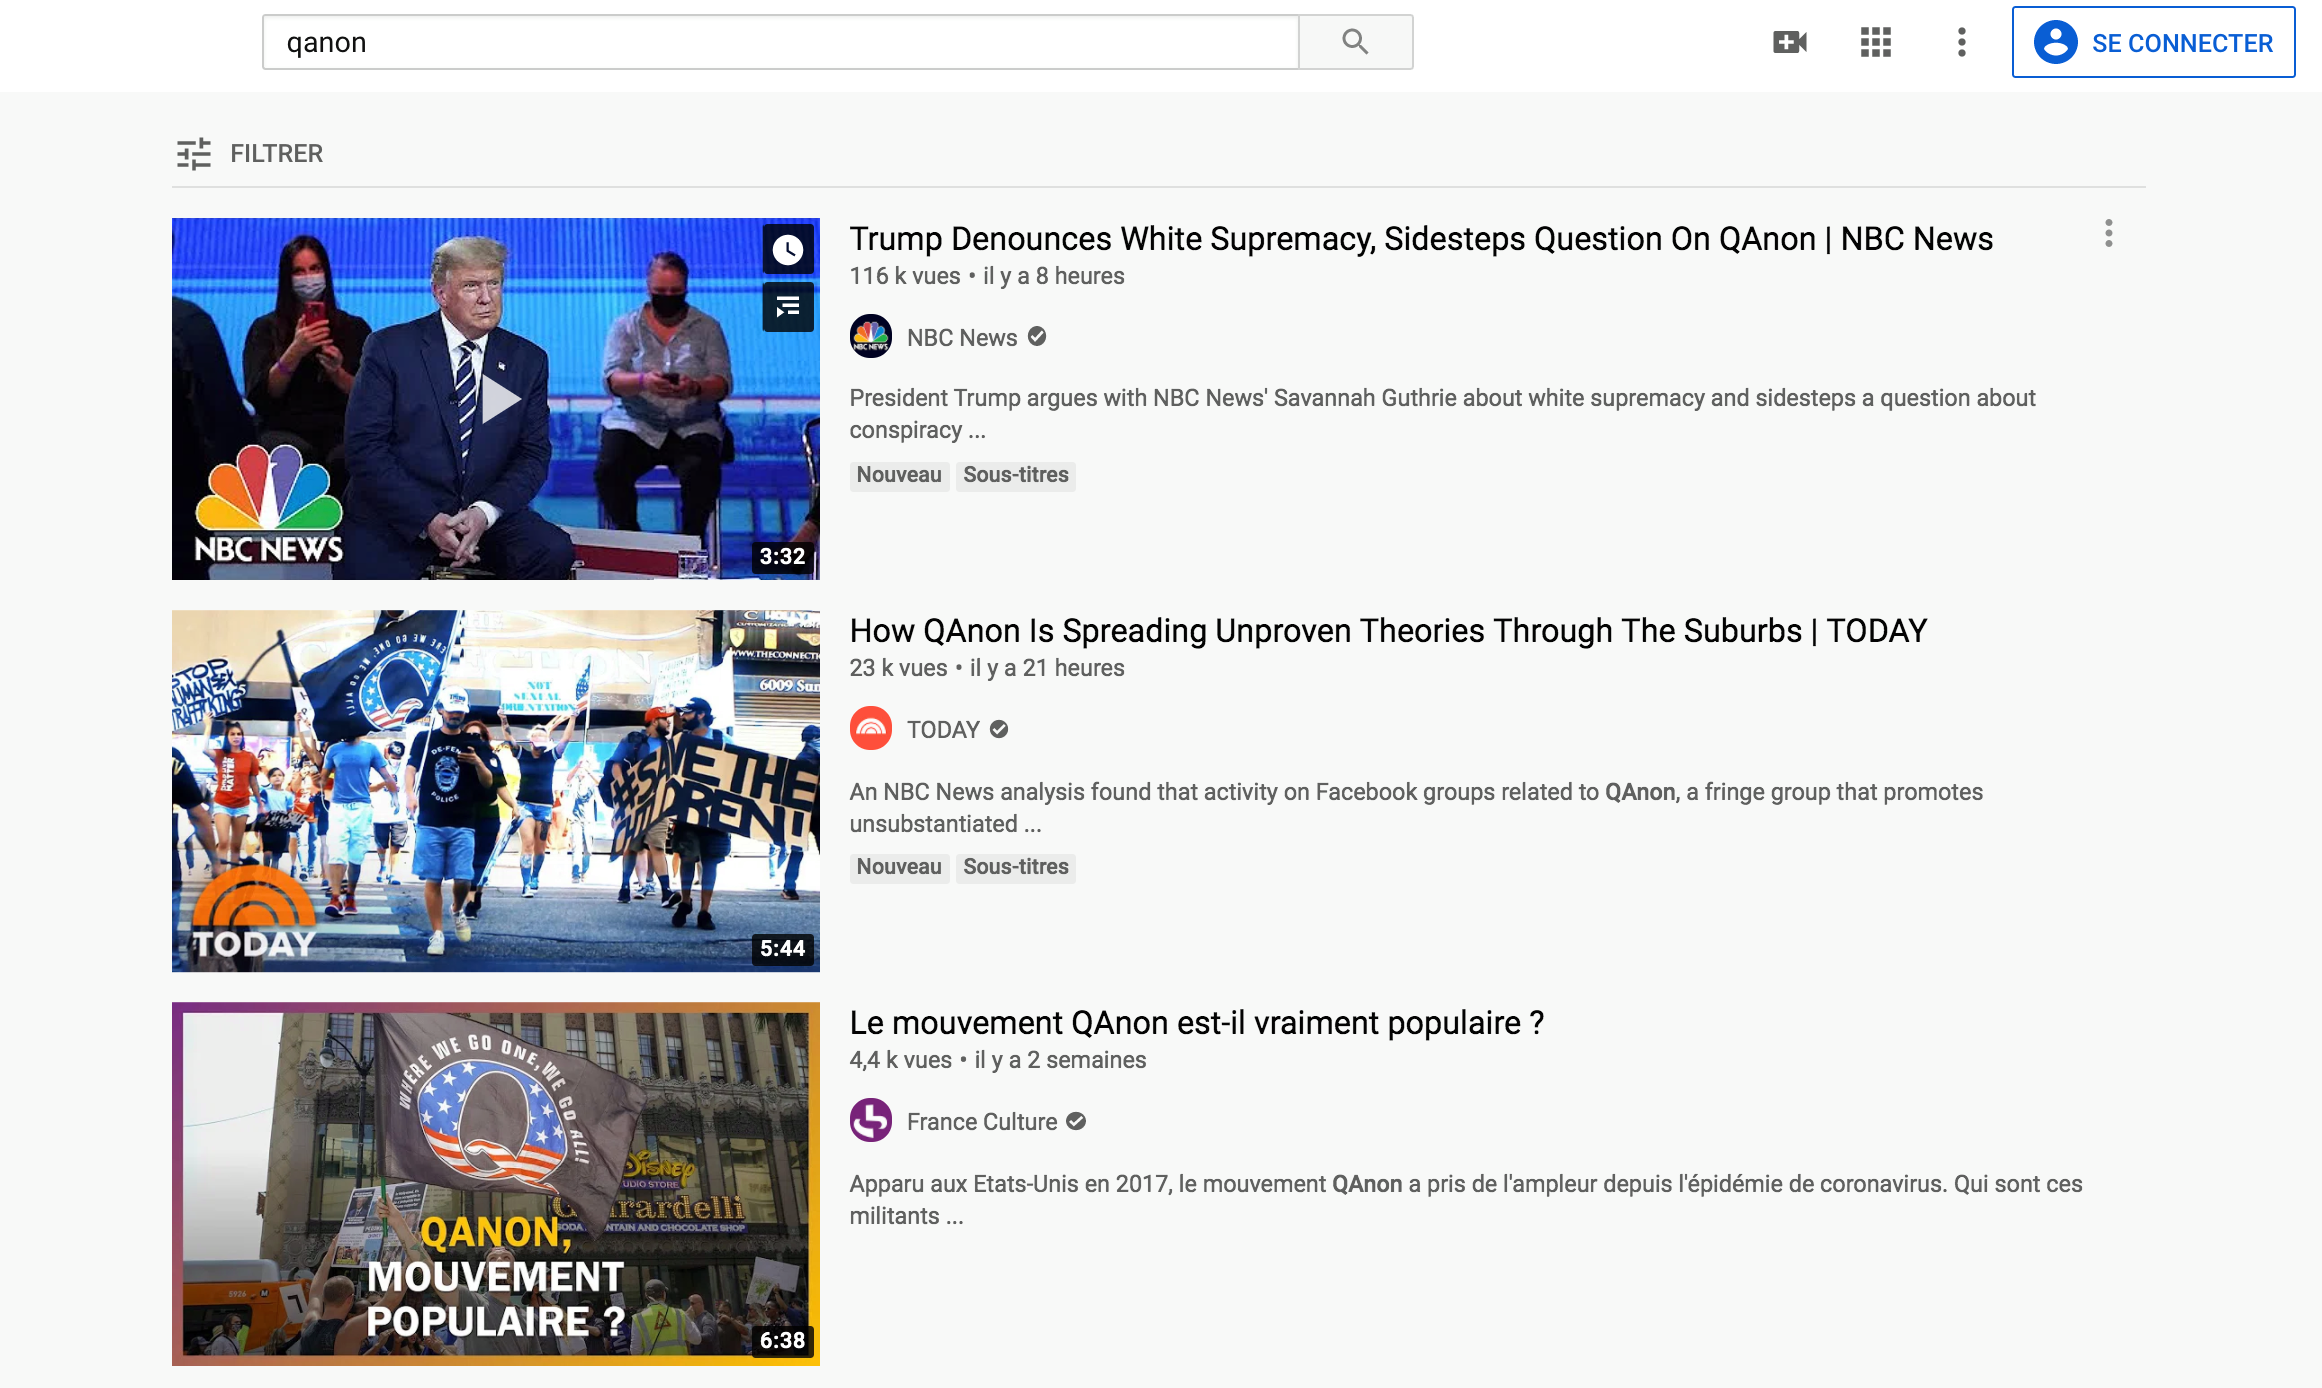Toggle Add to queue on the Trump video
The width and height of the screenshot is (2322, 1388).
(x=787, y=306)
